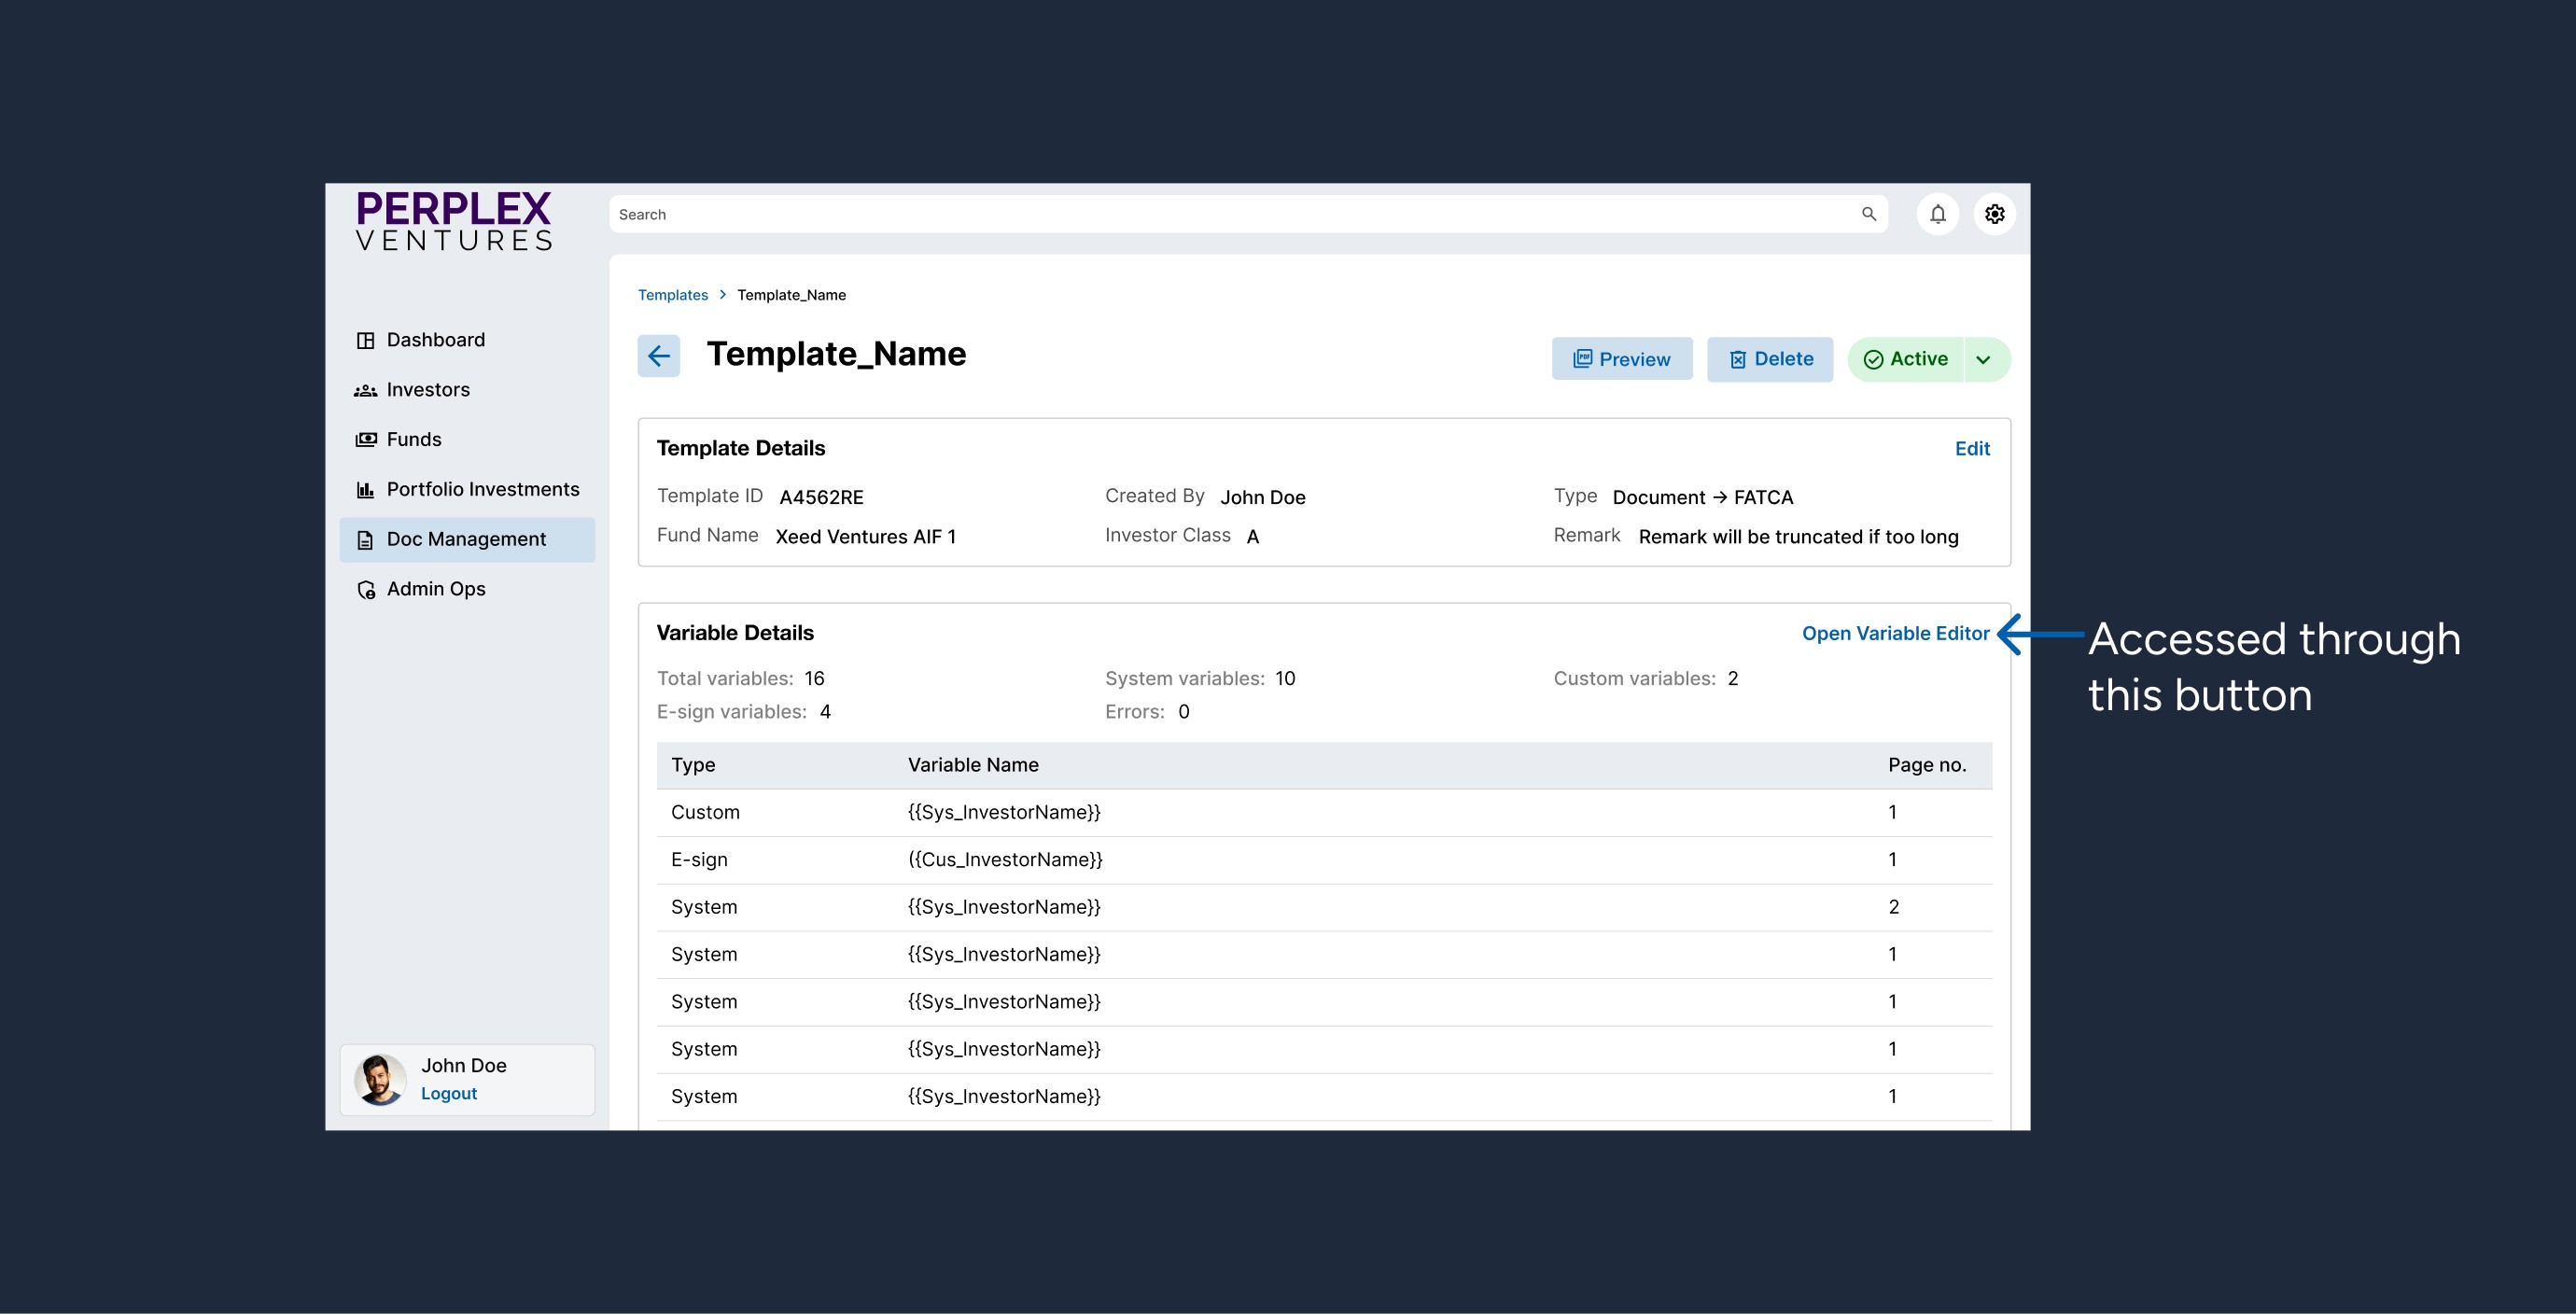Viewport: 2576px width, 1314px height.
Task: Click the search magnifier icon
Action: [x=1868, y=214]
